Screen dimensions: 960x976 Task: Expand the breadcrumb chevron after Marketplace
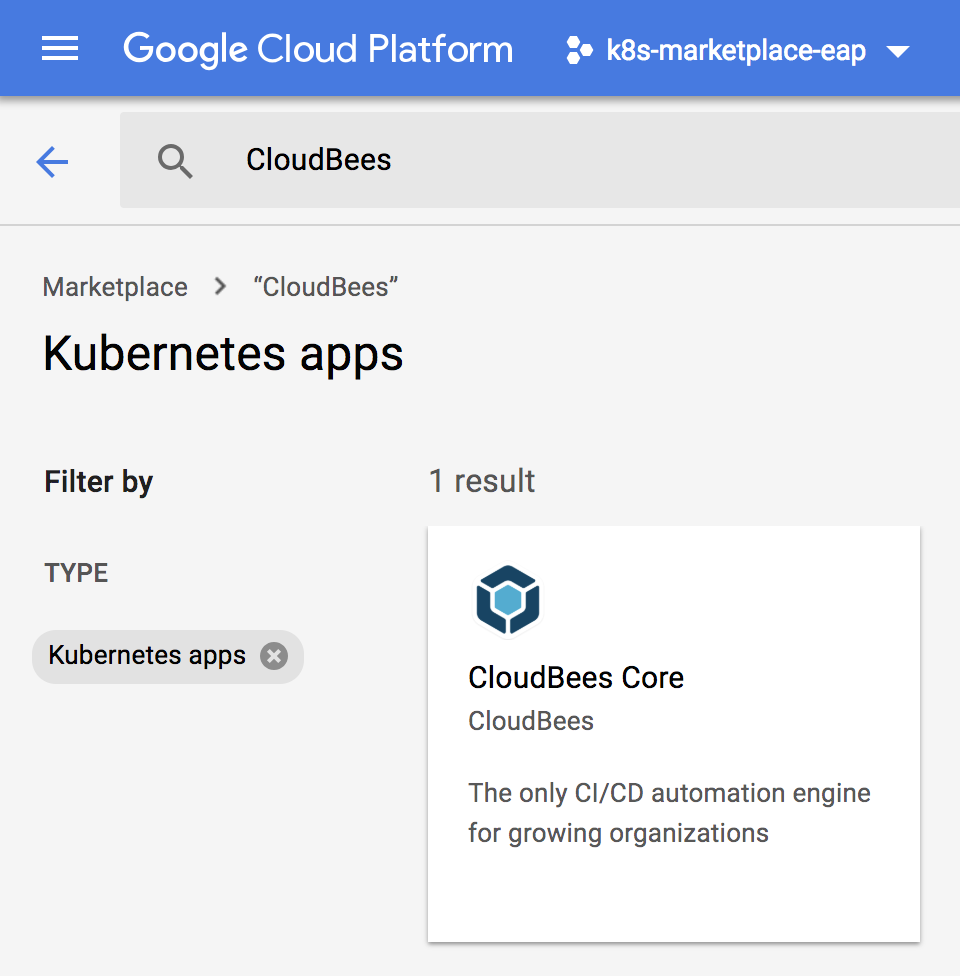pyautogui.click(x=219, y=287)
